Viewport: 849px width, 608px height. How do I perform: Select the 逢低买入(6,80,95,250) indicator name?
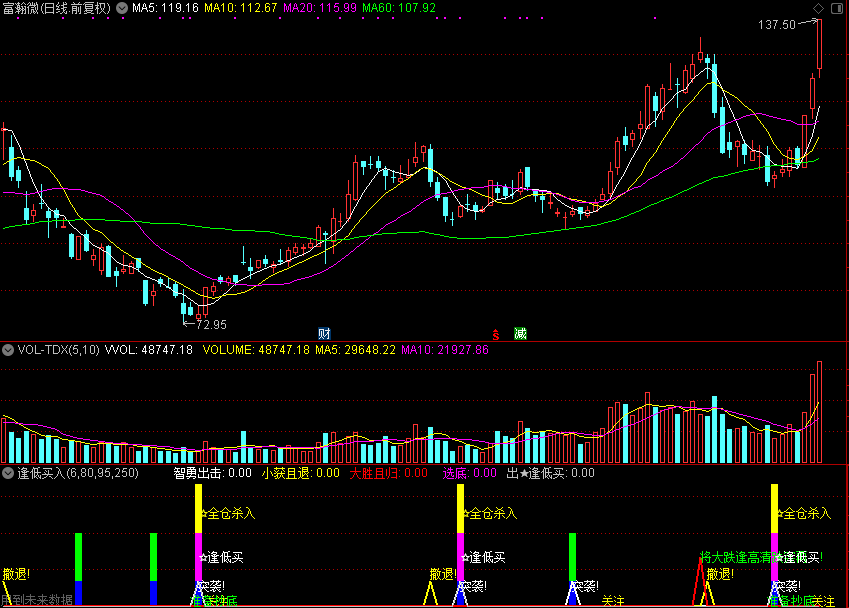78,473
